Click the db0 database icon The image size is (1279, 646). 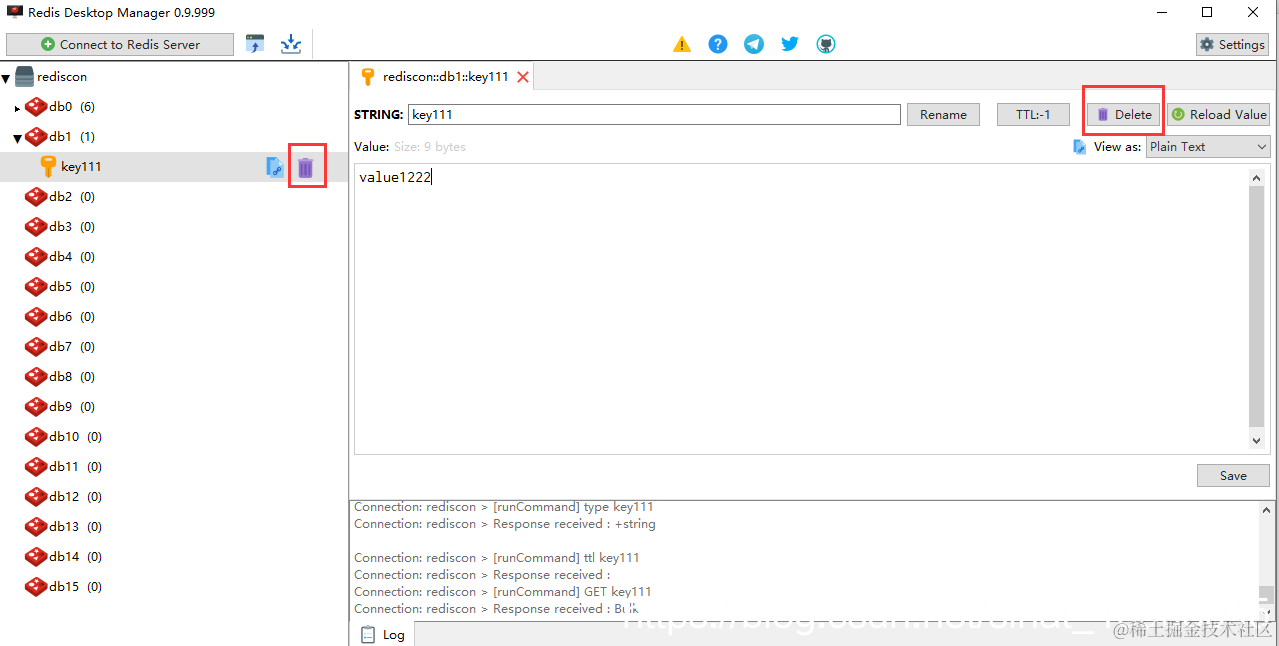point(36,107)
